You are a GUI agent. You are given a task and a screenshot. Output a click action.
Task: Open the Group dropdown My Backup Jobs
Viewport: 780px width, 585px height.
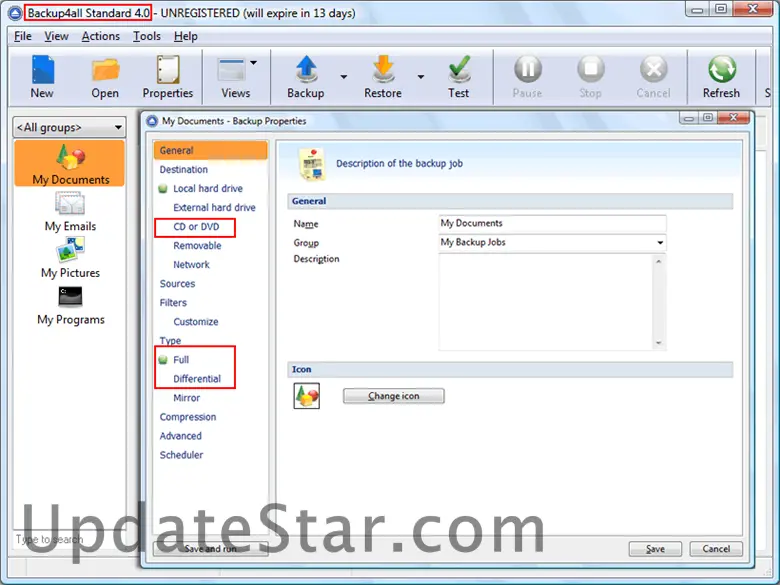coord(552,242)
